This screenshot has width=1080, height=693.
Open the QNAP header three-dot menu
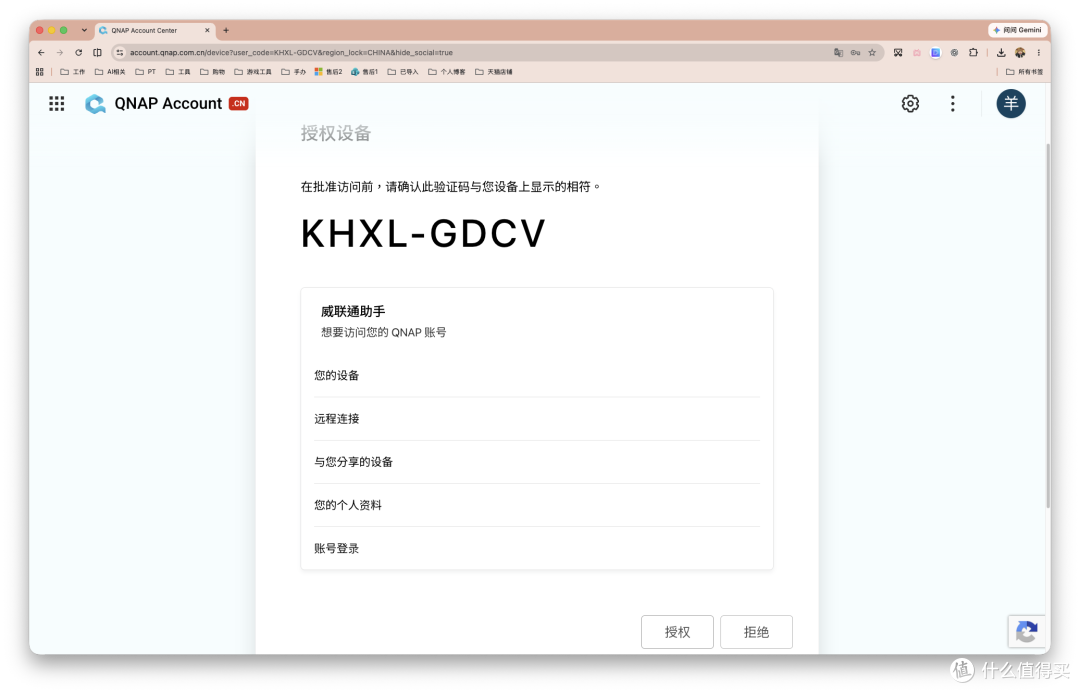click(953, 103)
